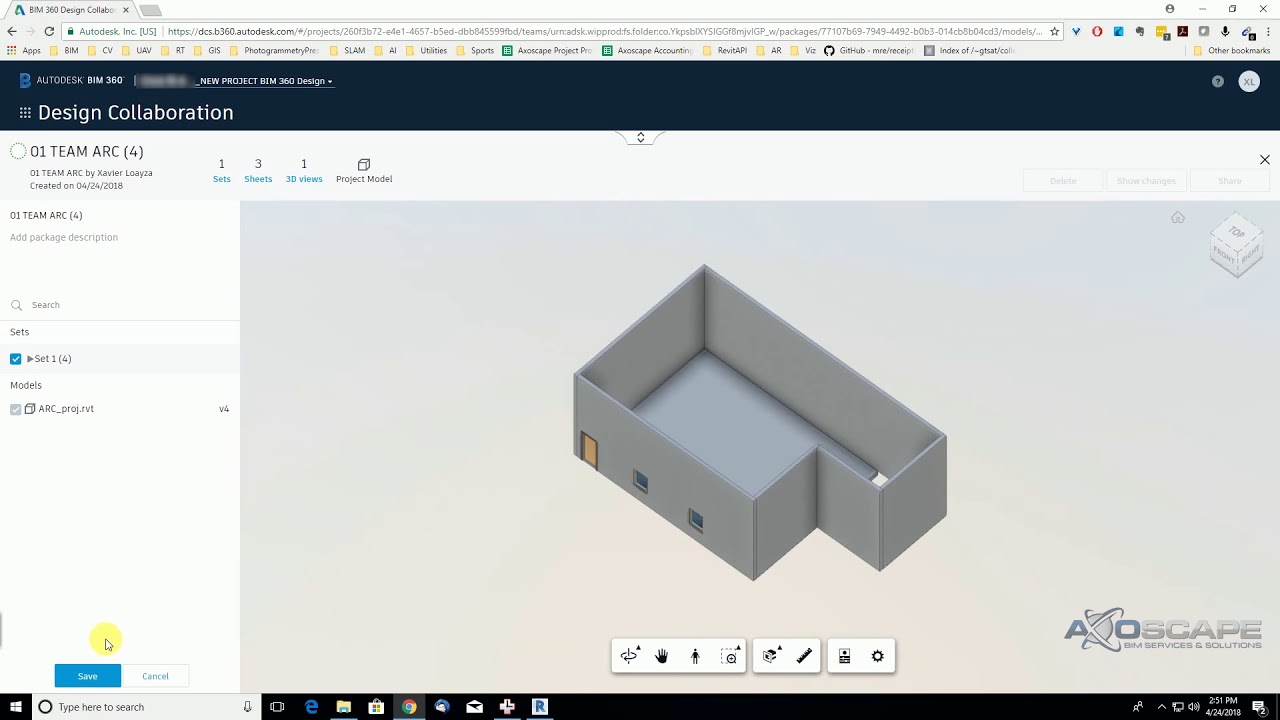The height and width of the screenshot is (720, 1280).
Task: Toggle the ARC_proj.rvt model checkbox
Action: (15, 409)
